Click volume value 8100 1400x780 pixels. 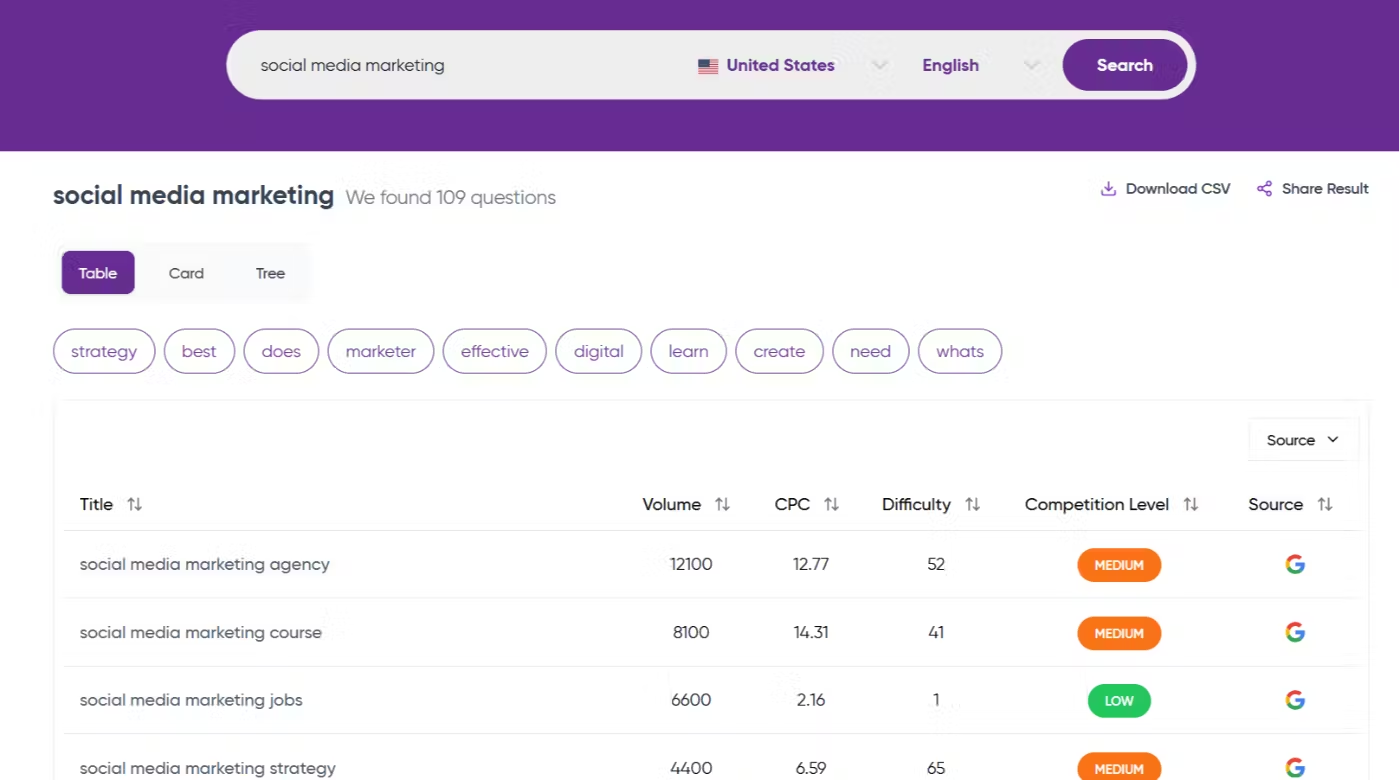(x=691, y=632)
